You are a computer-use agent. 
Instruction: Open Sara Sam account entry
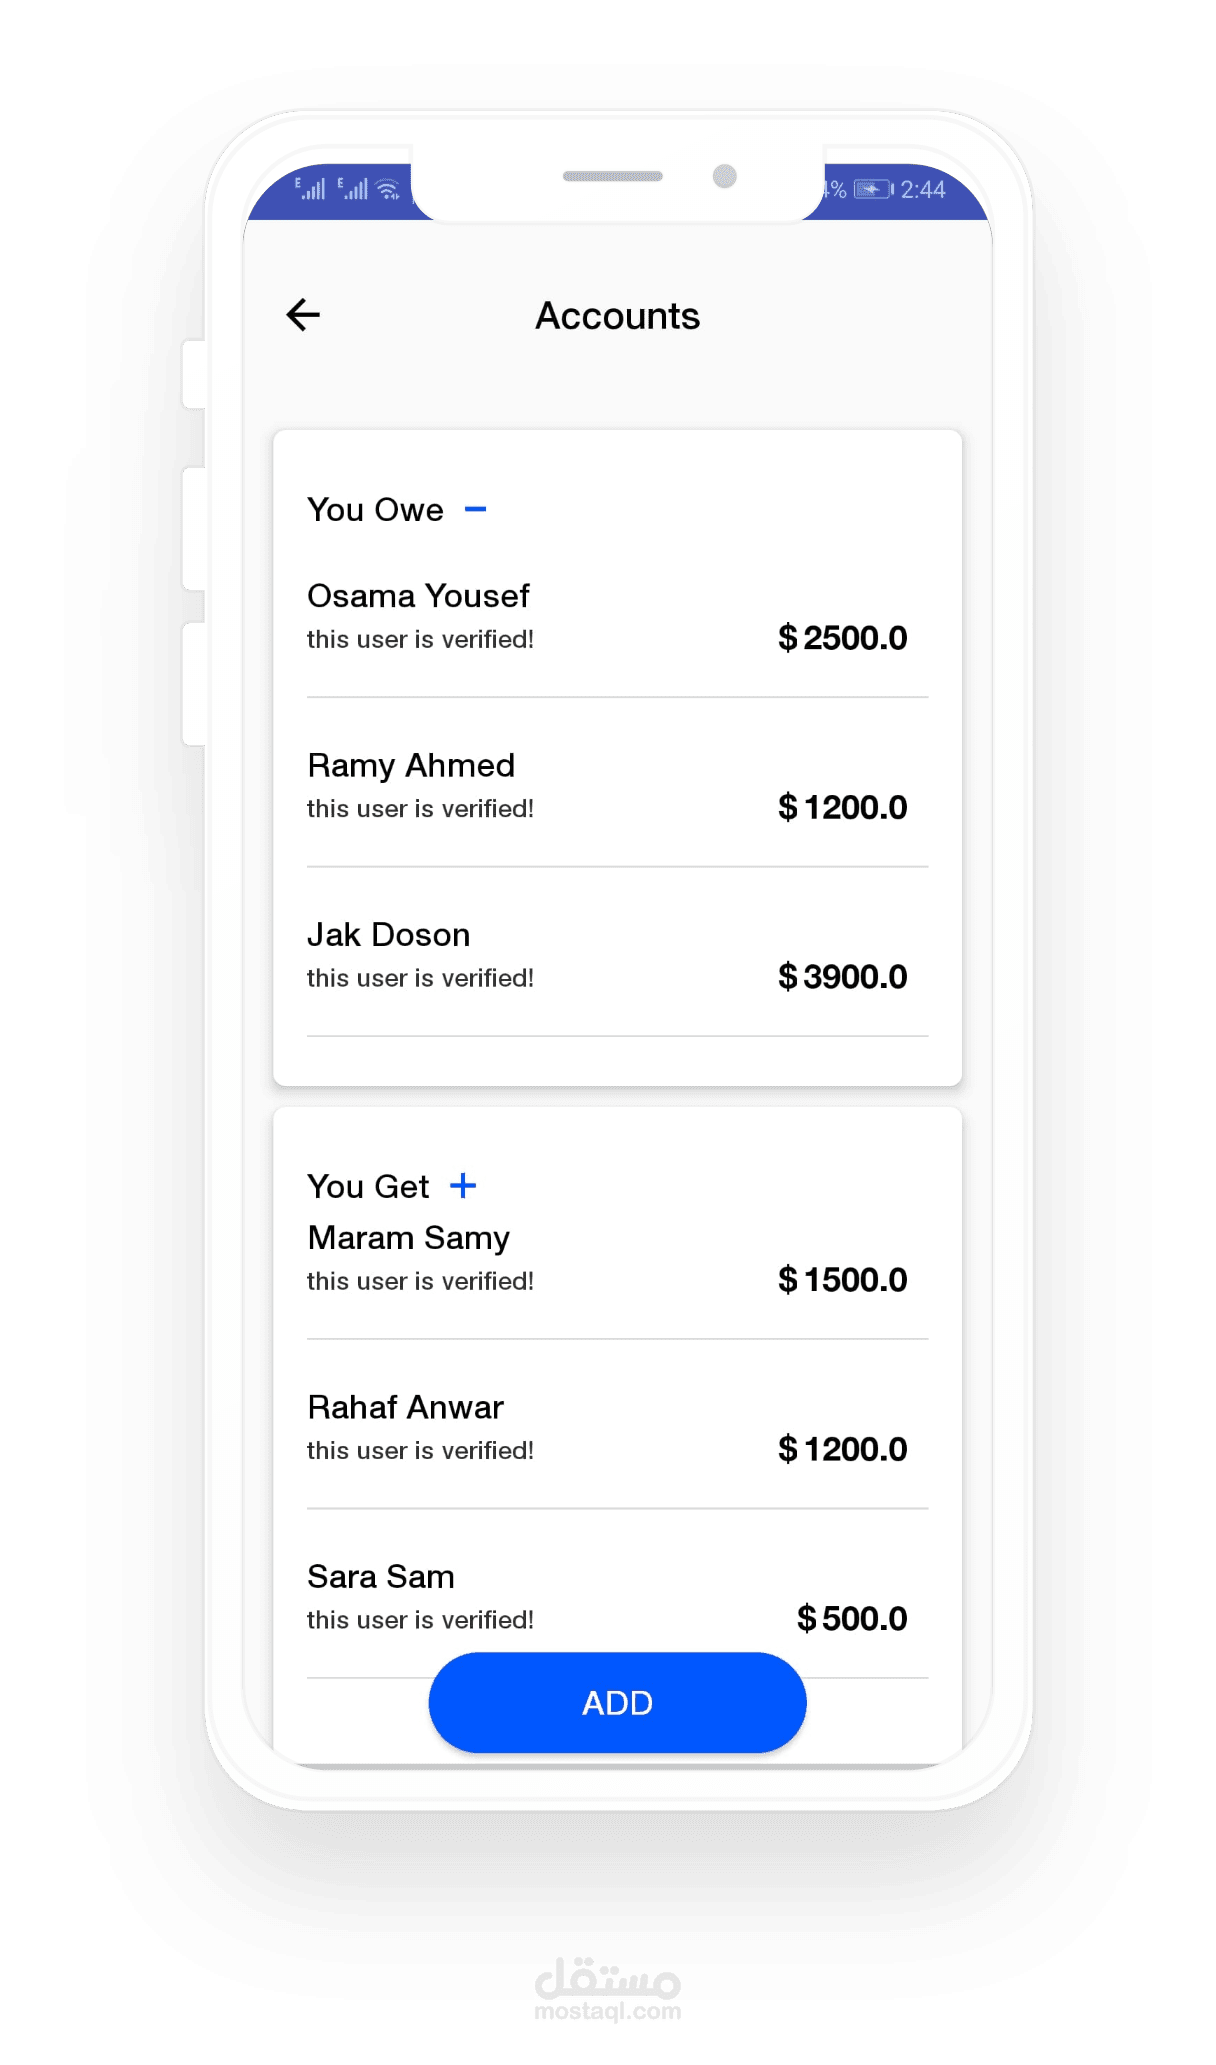[380, 1577]
